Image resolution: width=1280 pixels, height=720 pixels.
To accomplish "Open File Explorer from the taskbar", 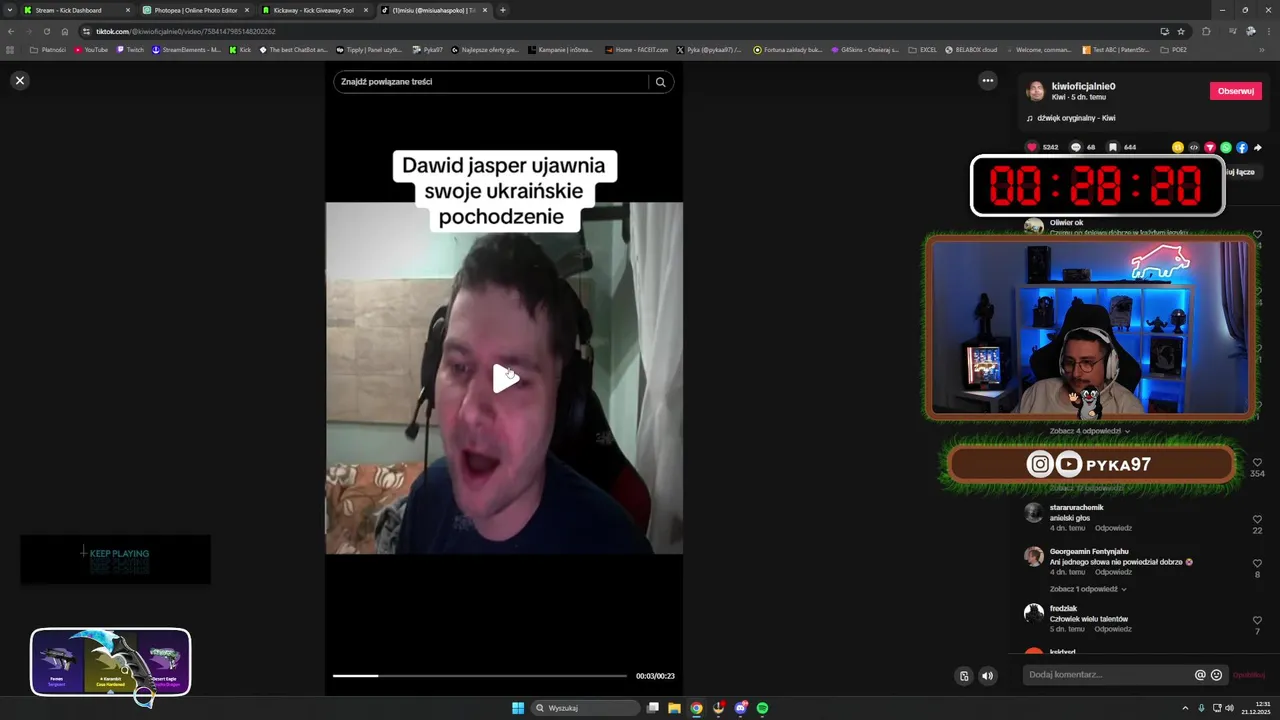I will point(674,708).
